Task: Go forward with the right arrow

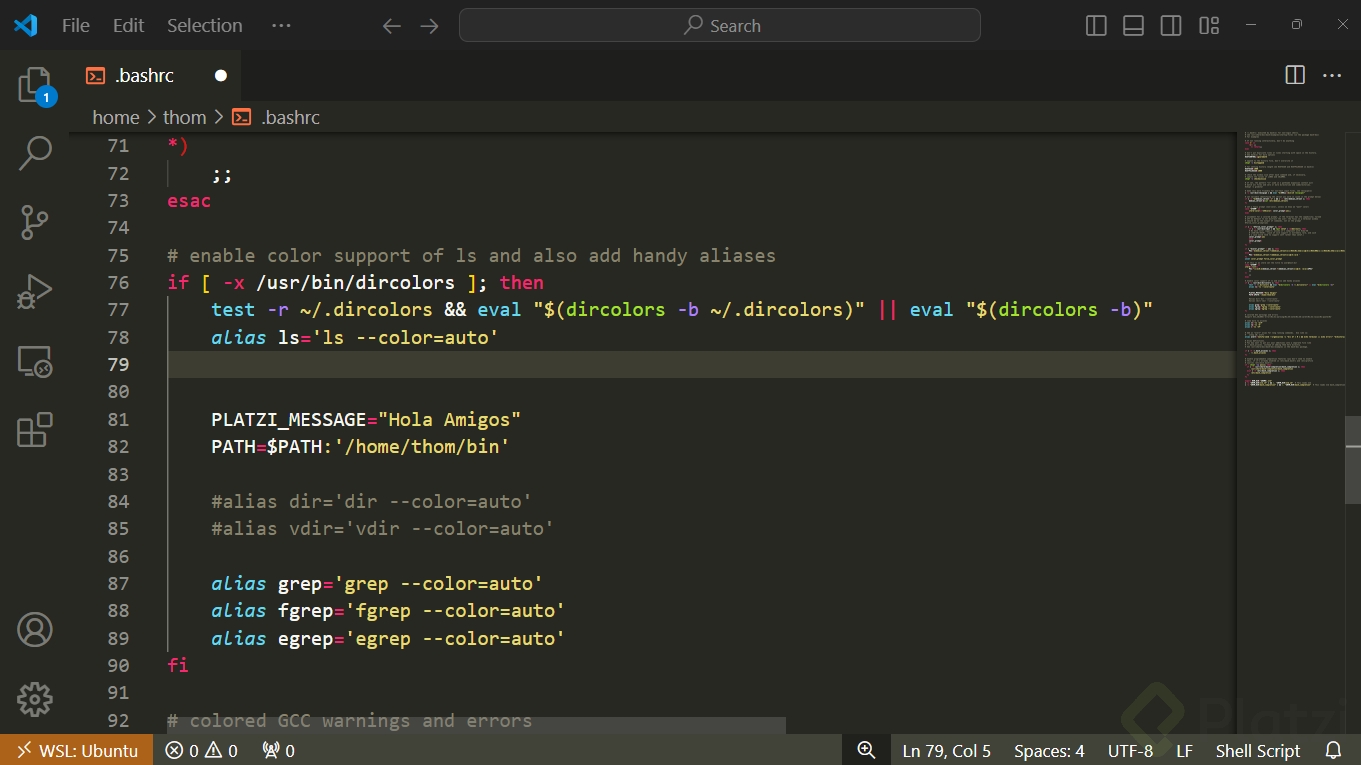Action: [430, 26]
